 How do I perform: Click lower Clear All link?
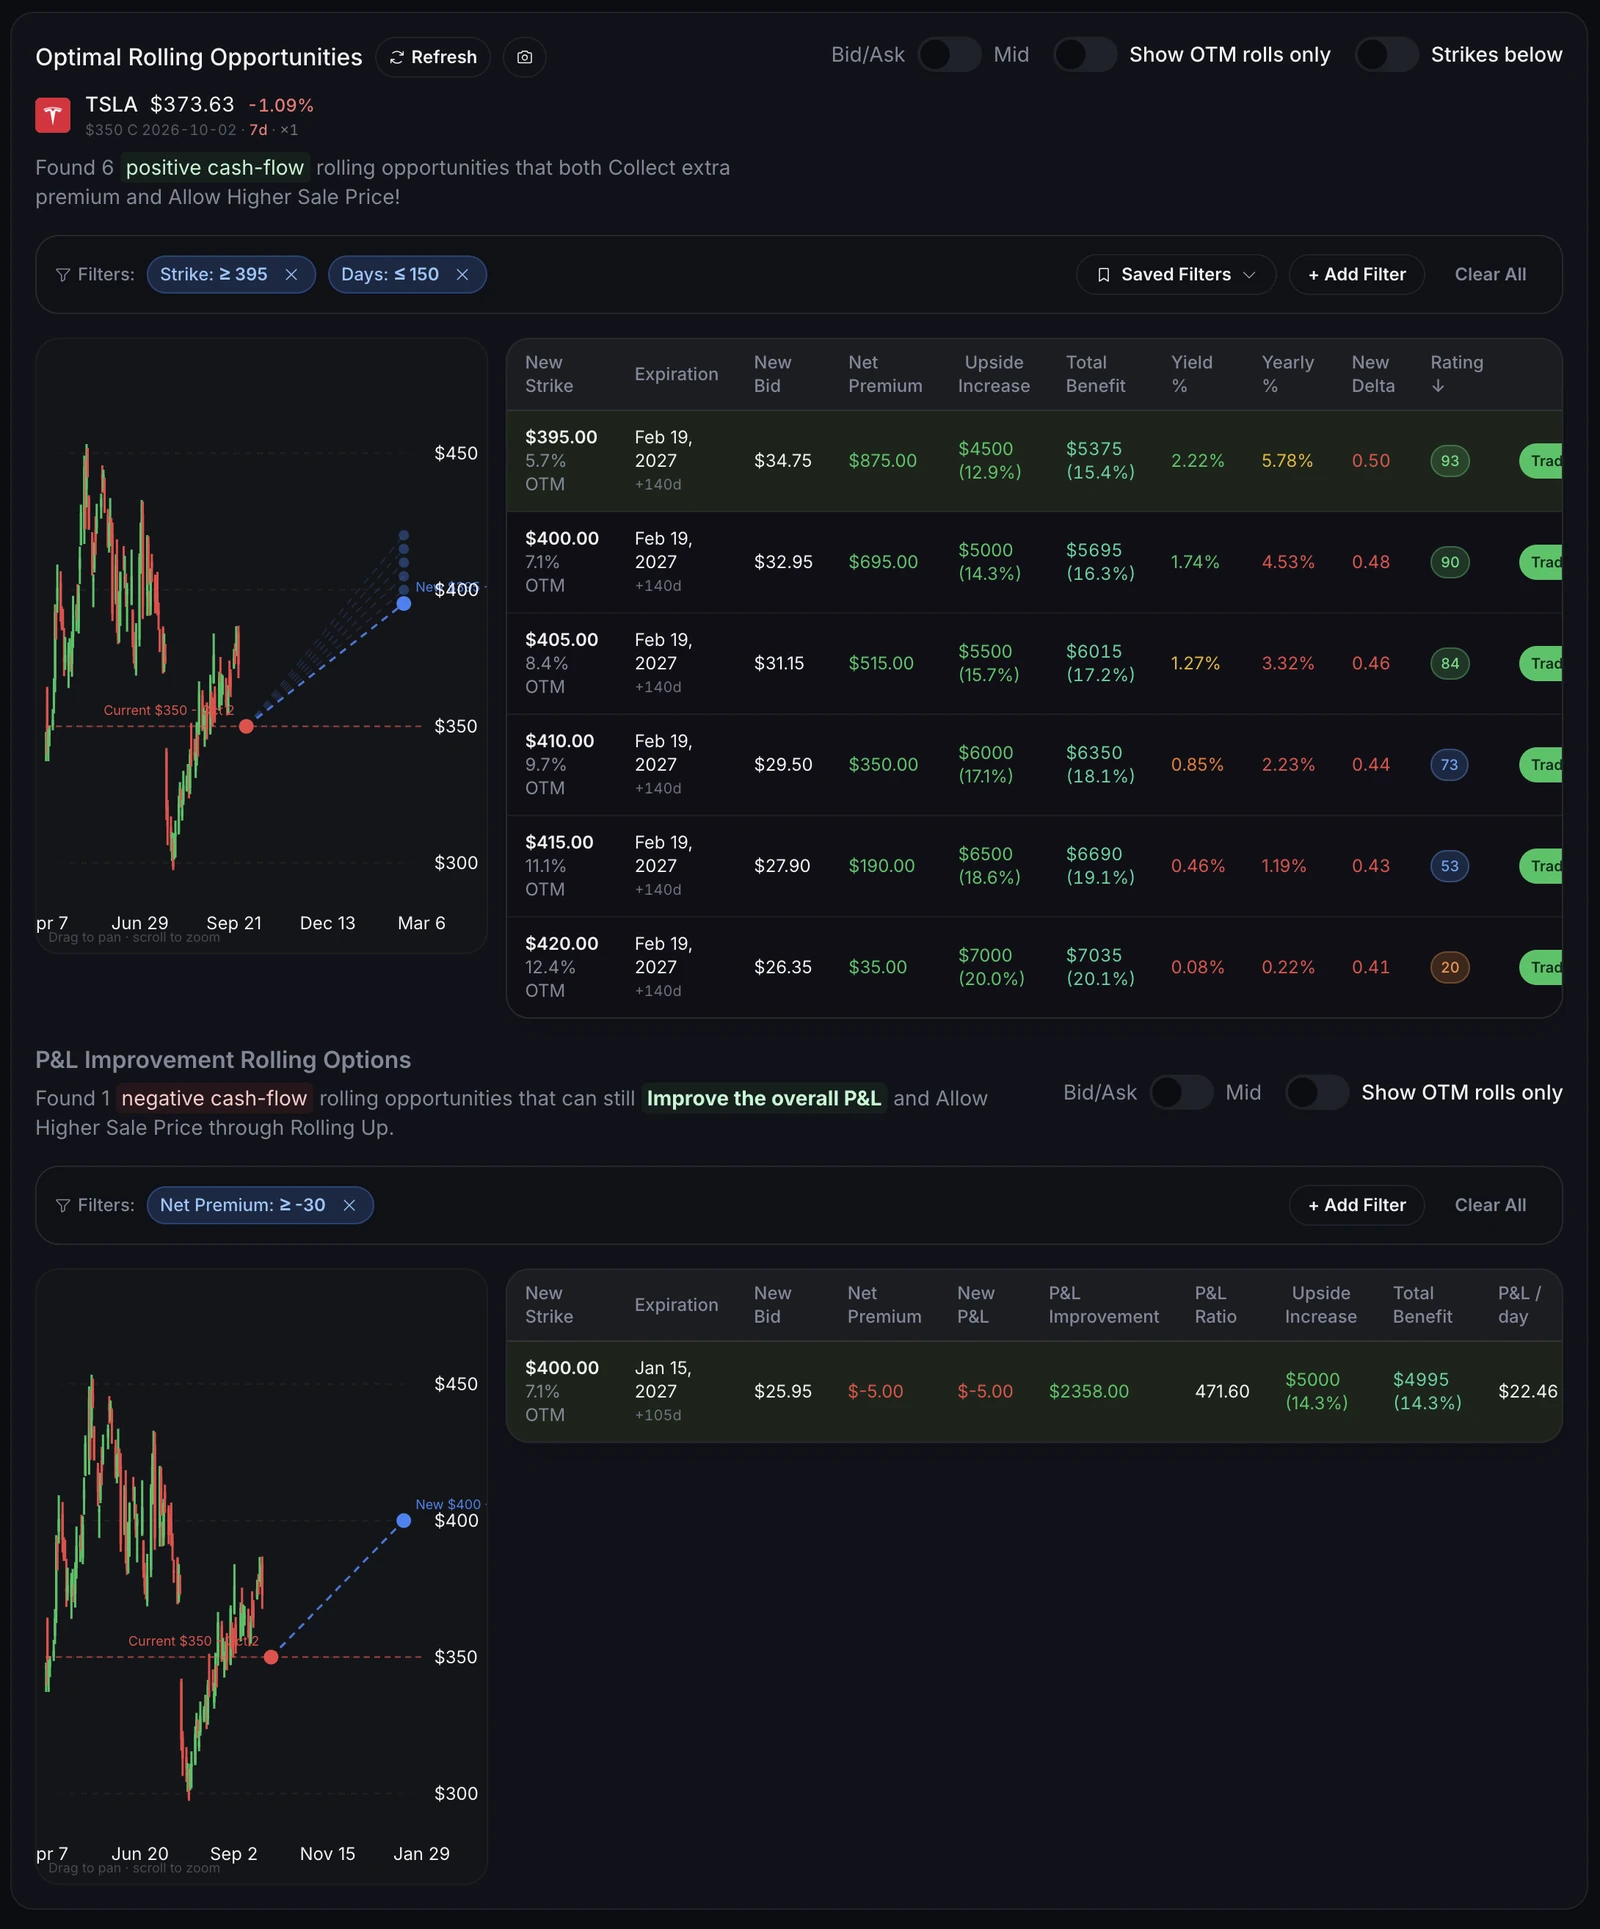pyautogui.click(x=1490, y=1206)
